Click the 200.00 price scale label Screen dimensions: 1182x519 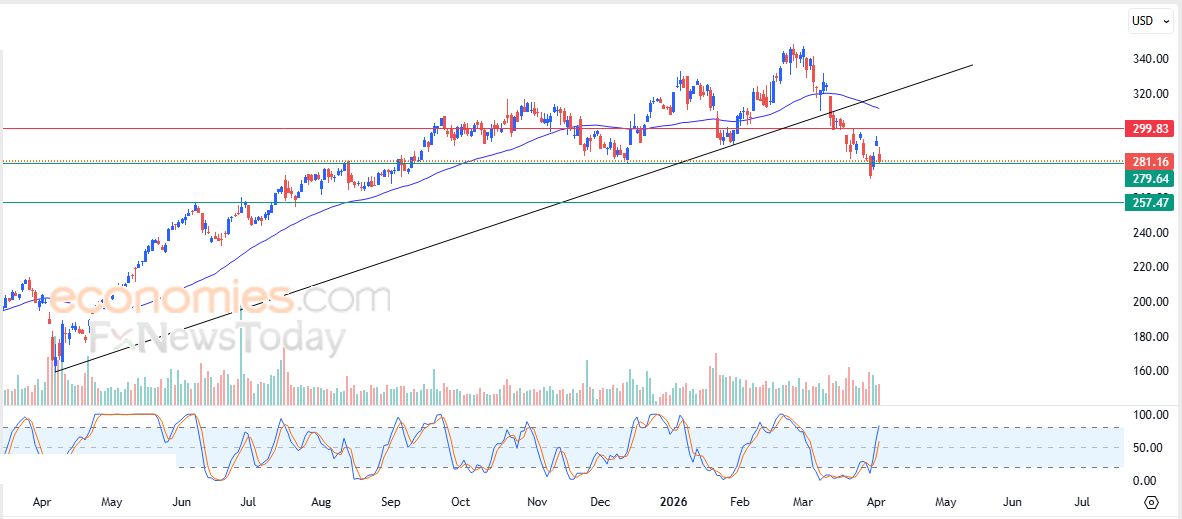[1151, 302]
